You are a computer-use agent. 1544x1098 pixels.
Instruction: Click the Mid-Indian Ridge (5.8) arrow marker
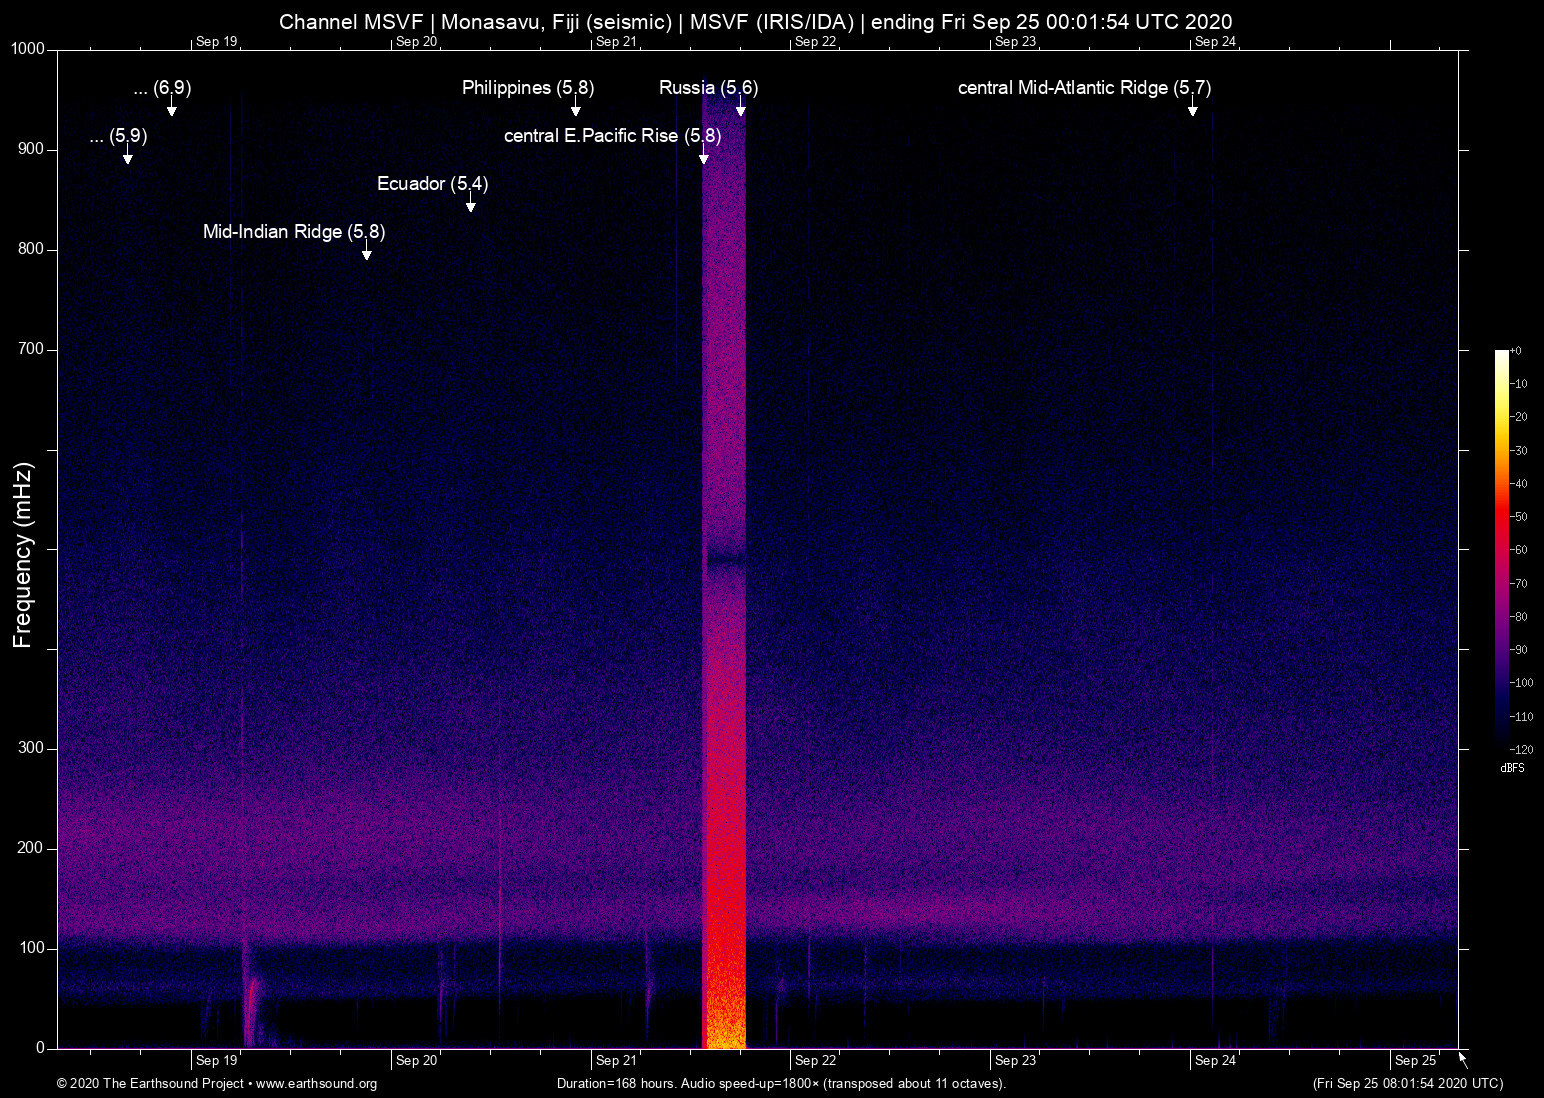click(x=366, y=253)
